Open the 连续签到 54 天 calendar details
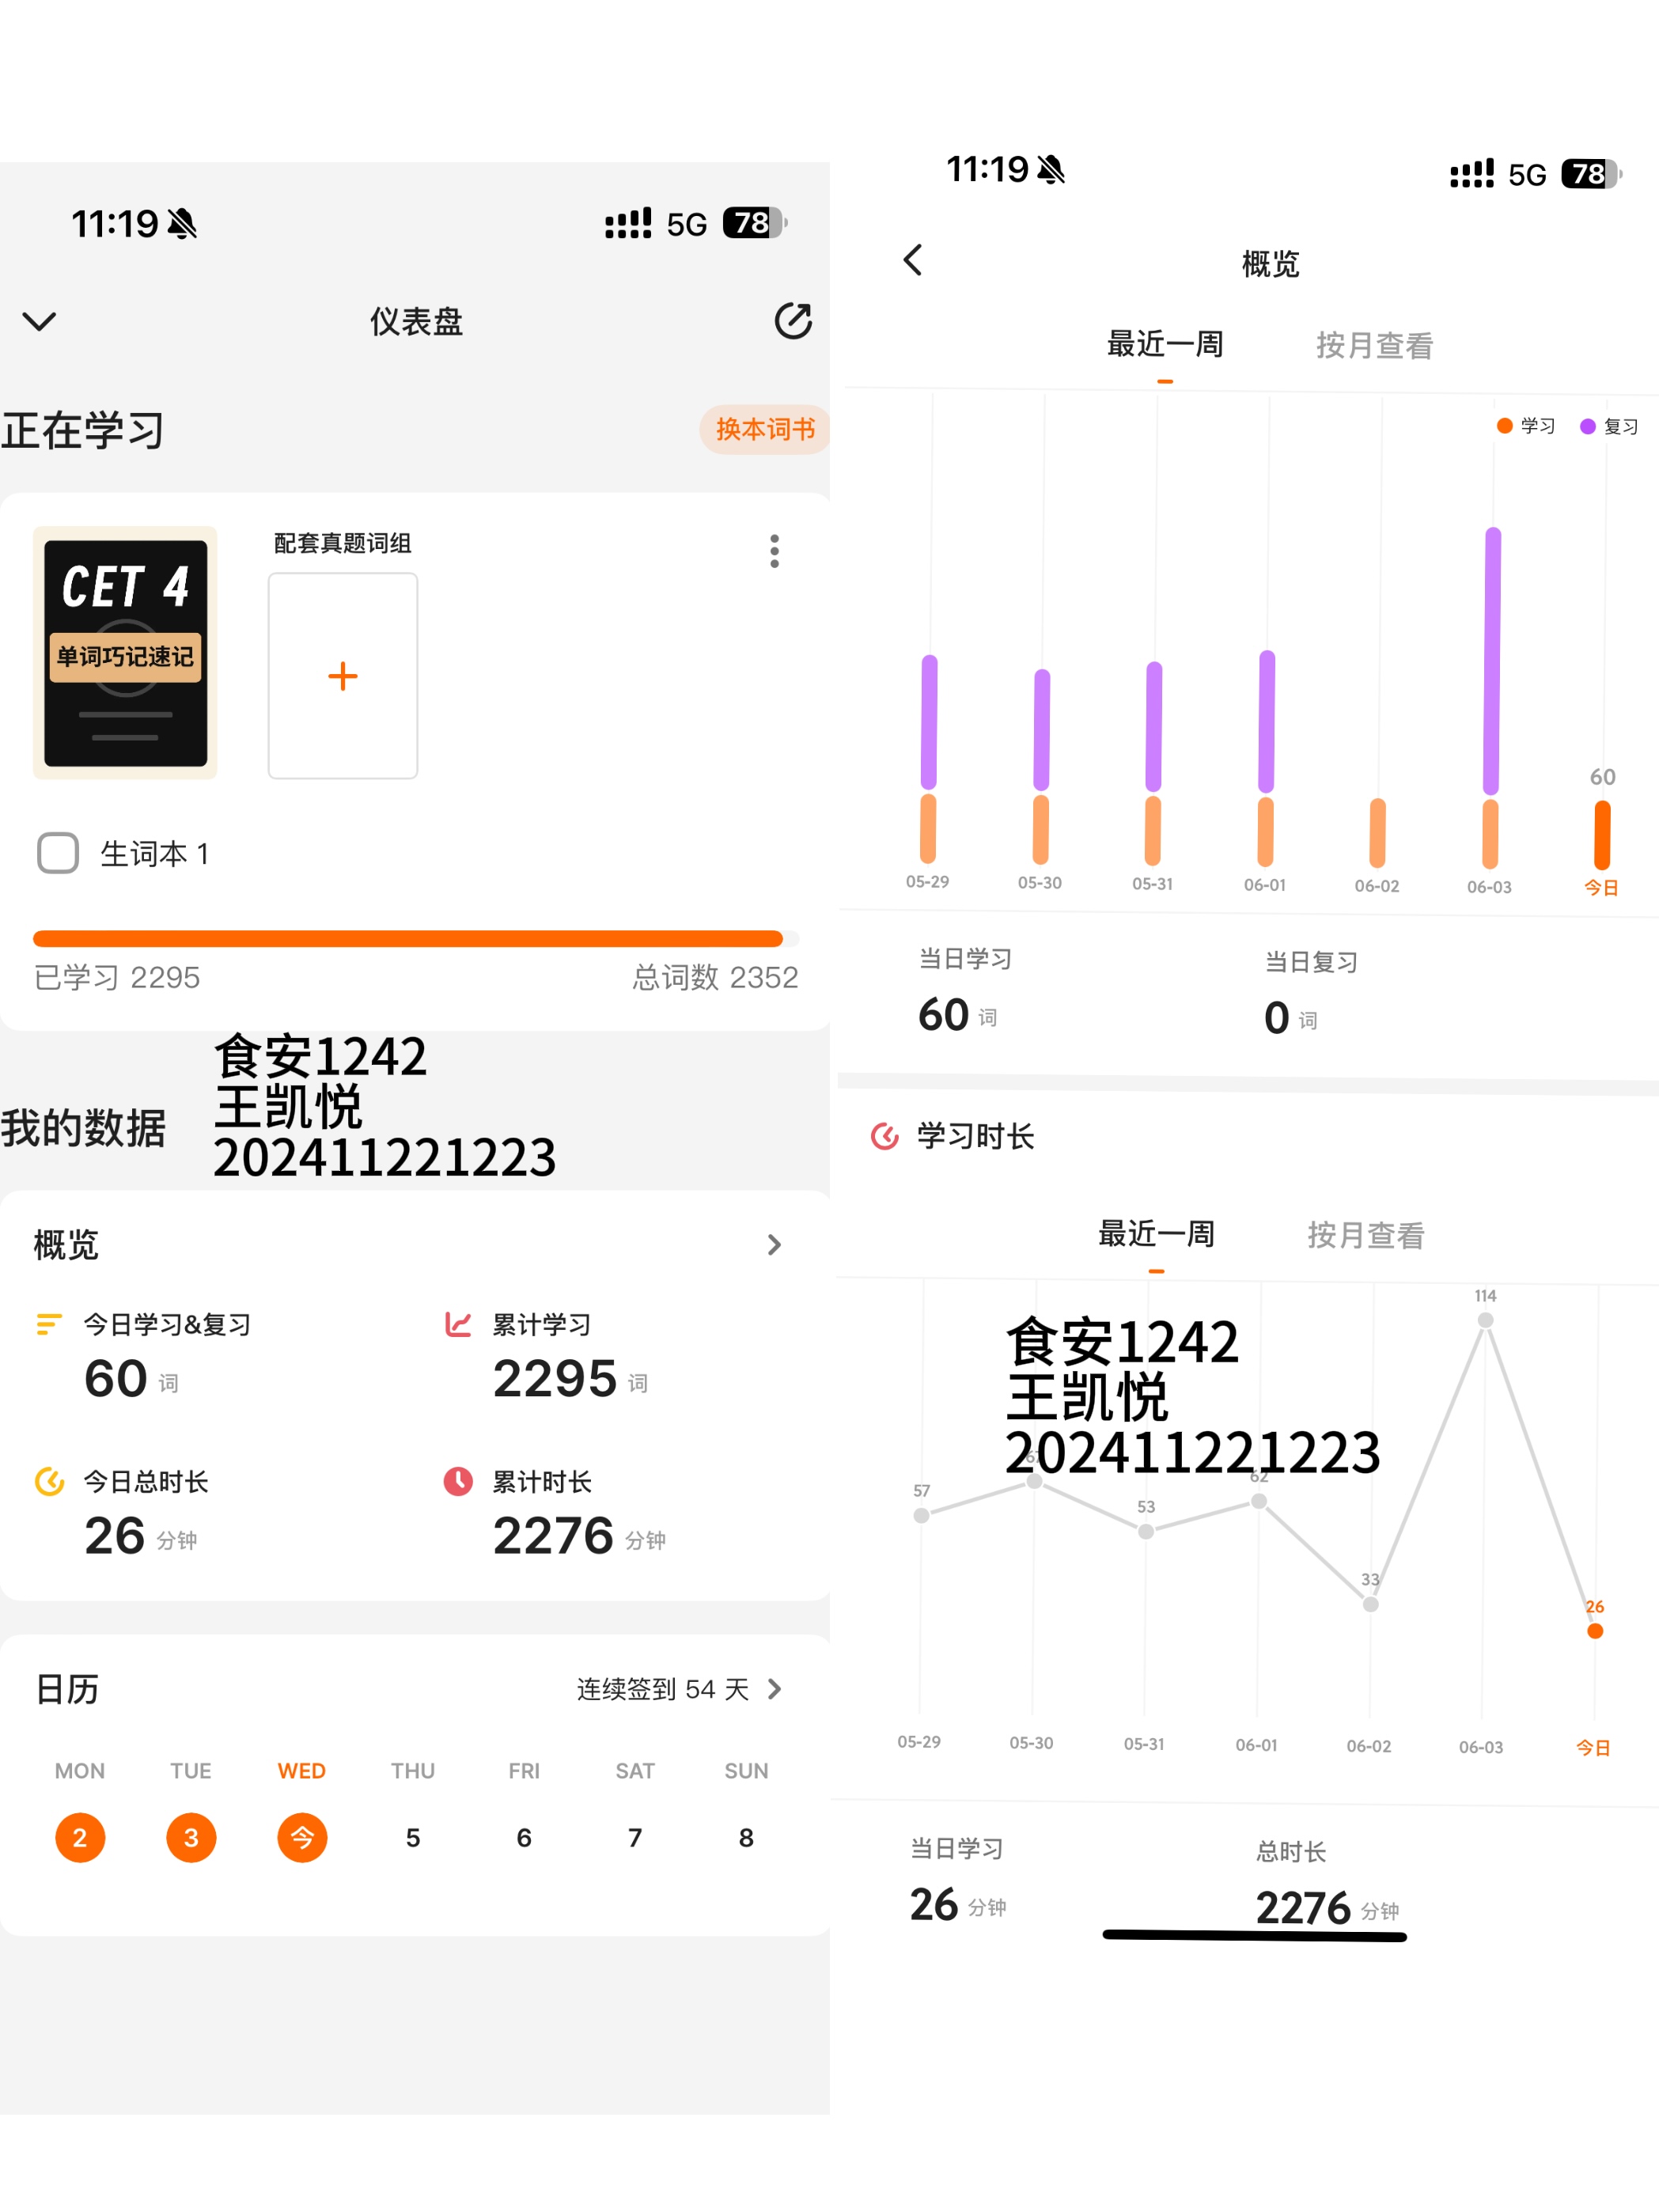The image size is (1659, 2212). coord(679,1689)
